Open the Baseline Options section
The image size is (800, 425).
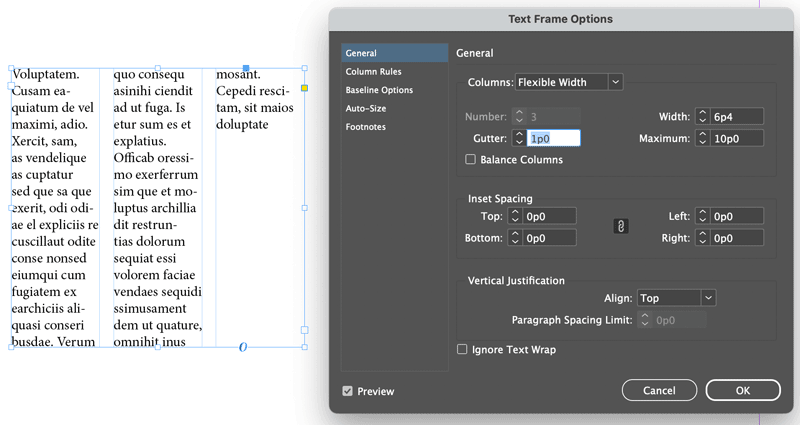[x=379, y=90]
